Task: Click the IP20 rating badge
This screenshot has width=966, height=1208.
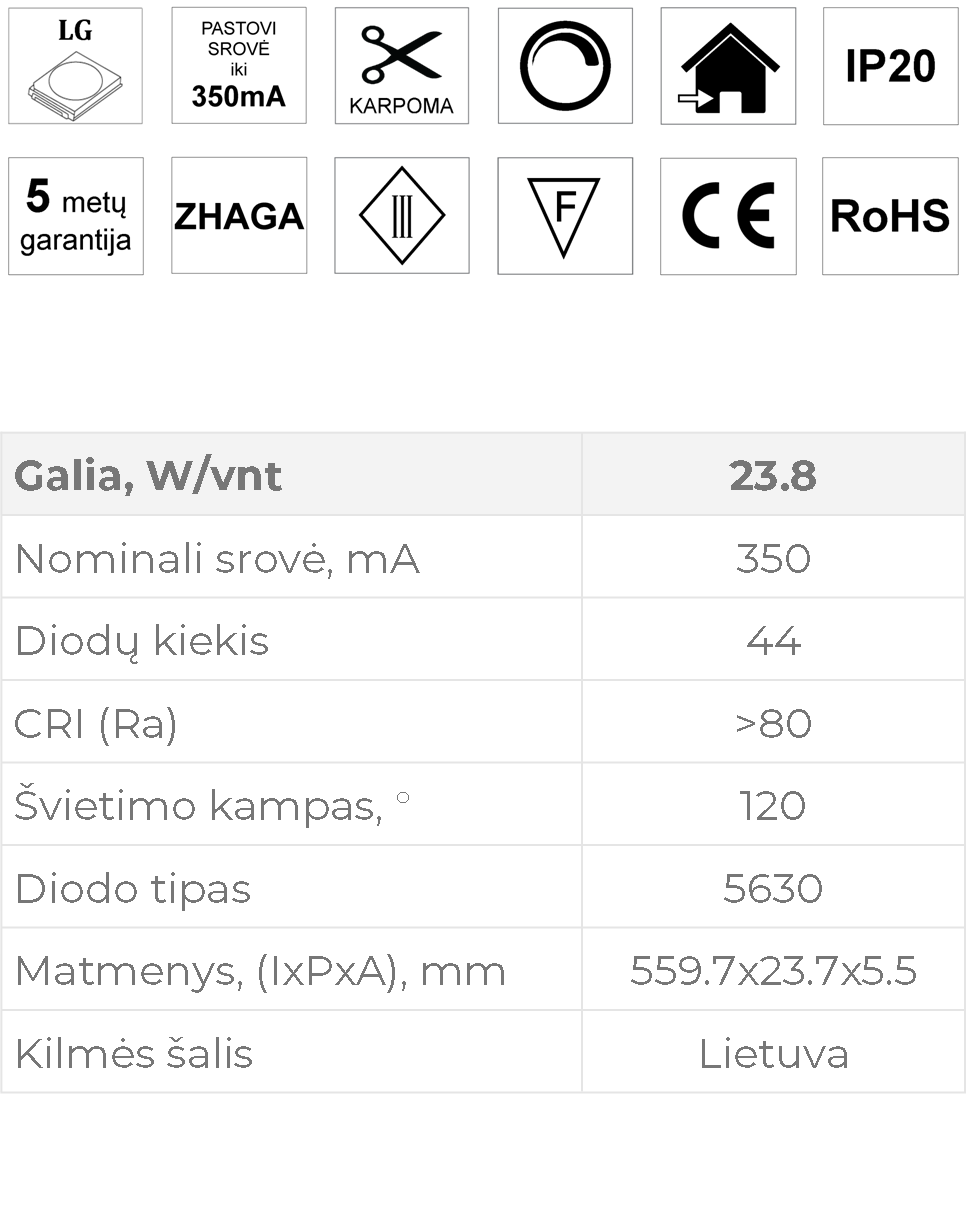Action: 890,66
